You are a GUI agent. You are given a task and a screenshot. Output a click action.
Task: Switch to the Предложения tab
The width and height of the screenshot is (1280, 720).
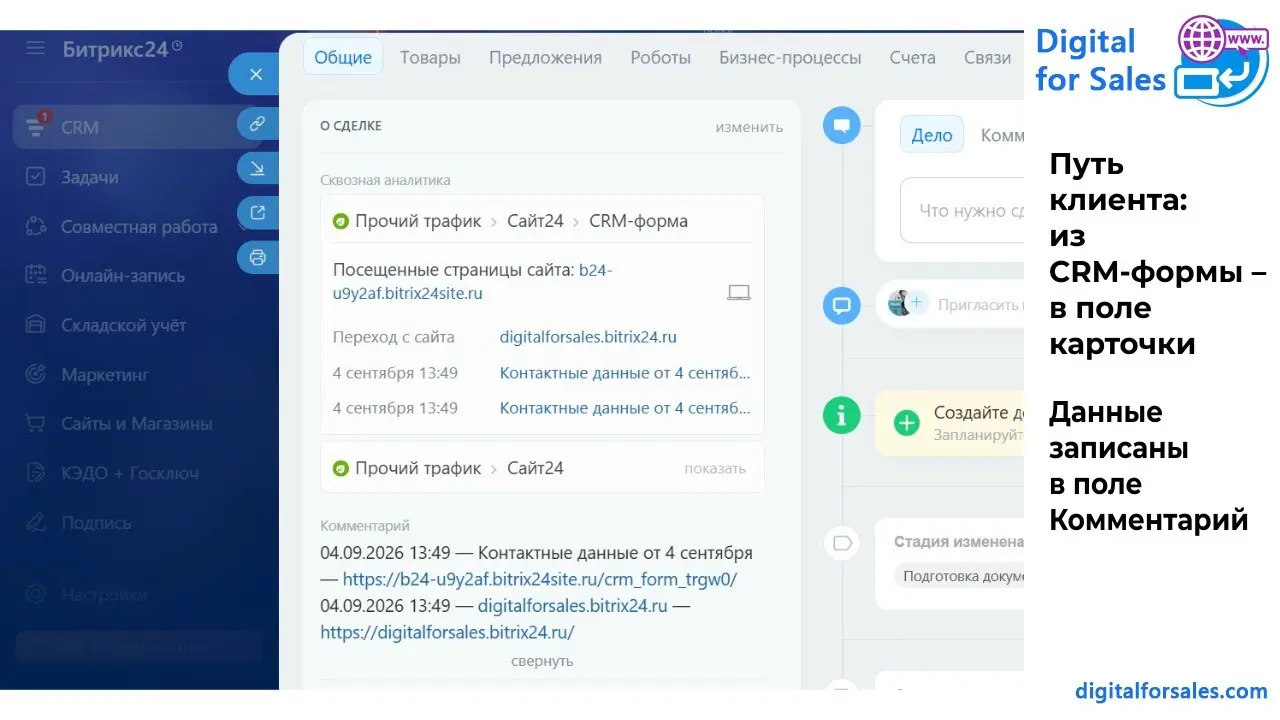[x=545, y=57]
